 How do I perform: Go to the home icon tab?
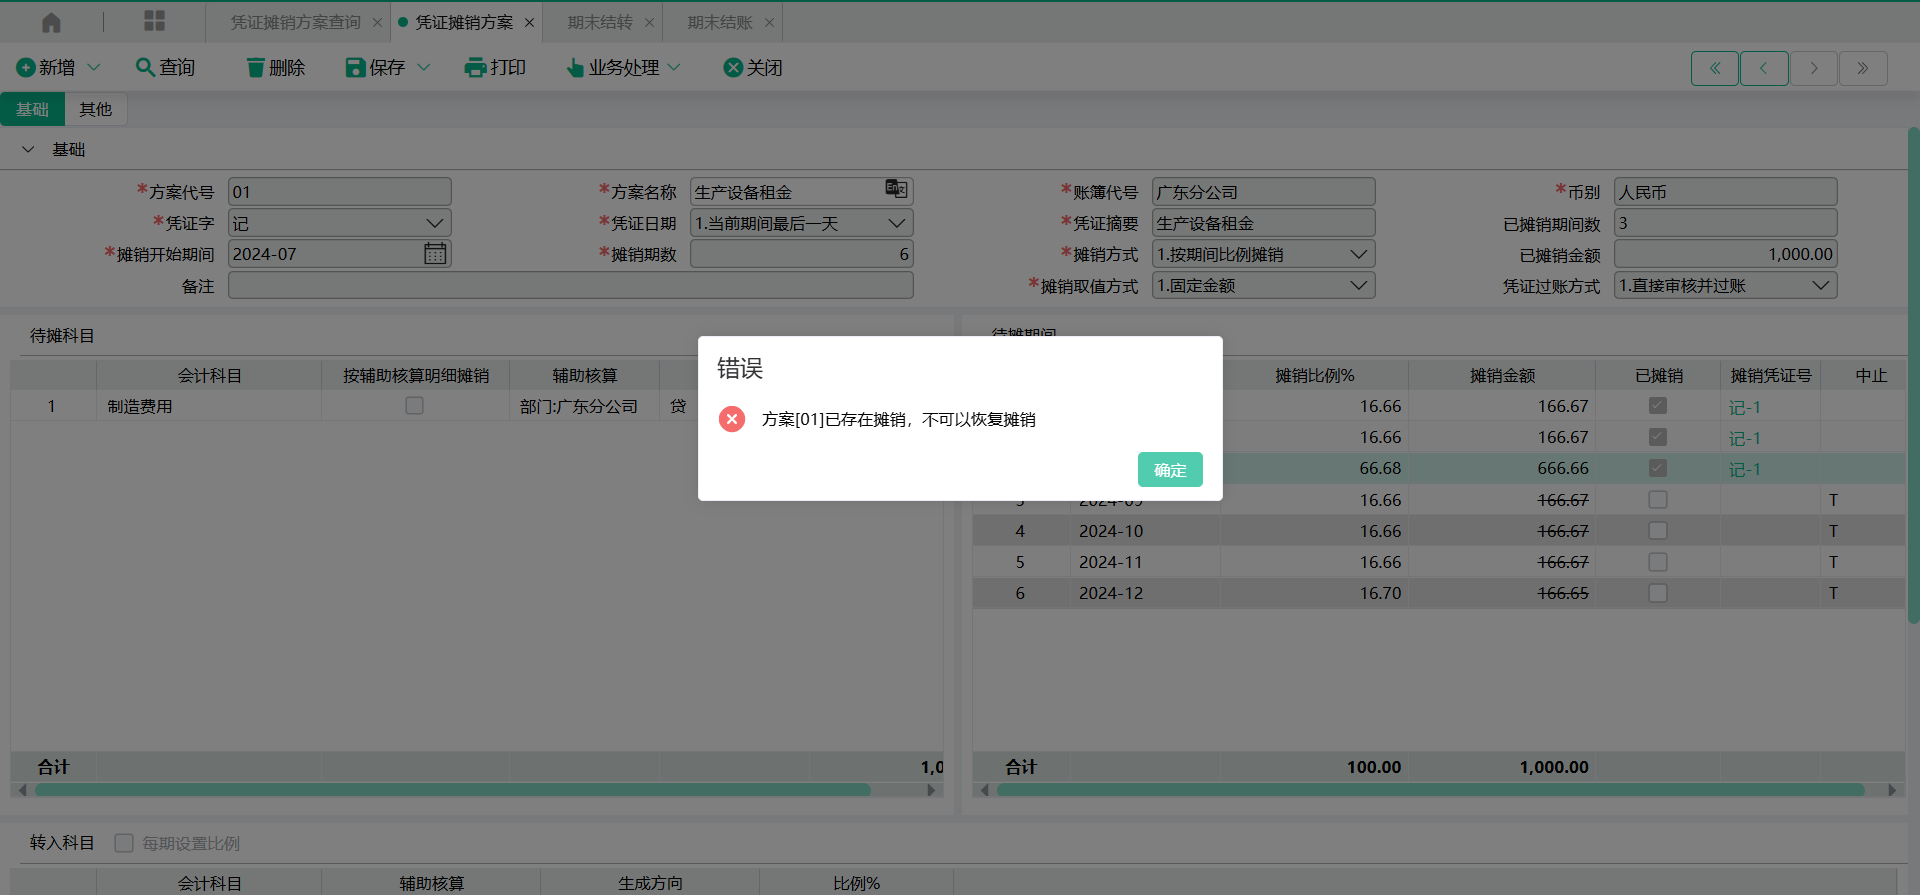pyautogui.click(x=51, y=22)
